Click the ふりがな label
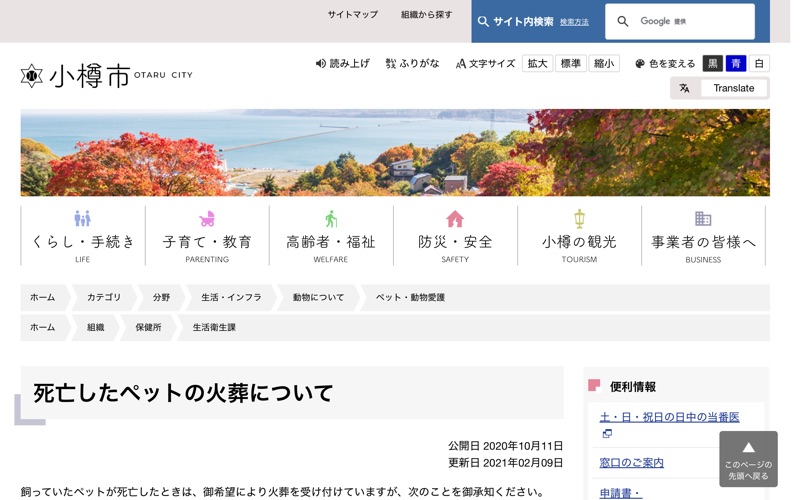The height and width of the screenshot is (500, 800). (x=419, y=63)
